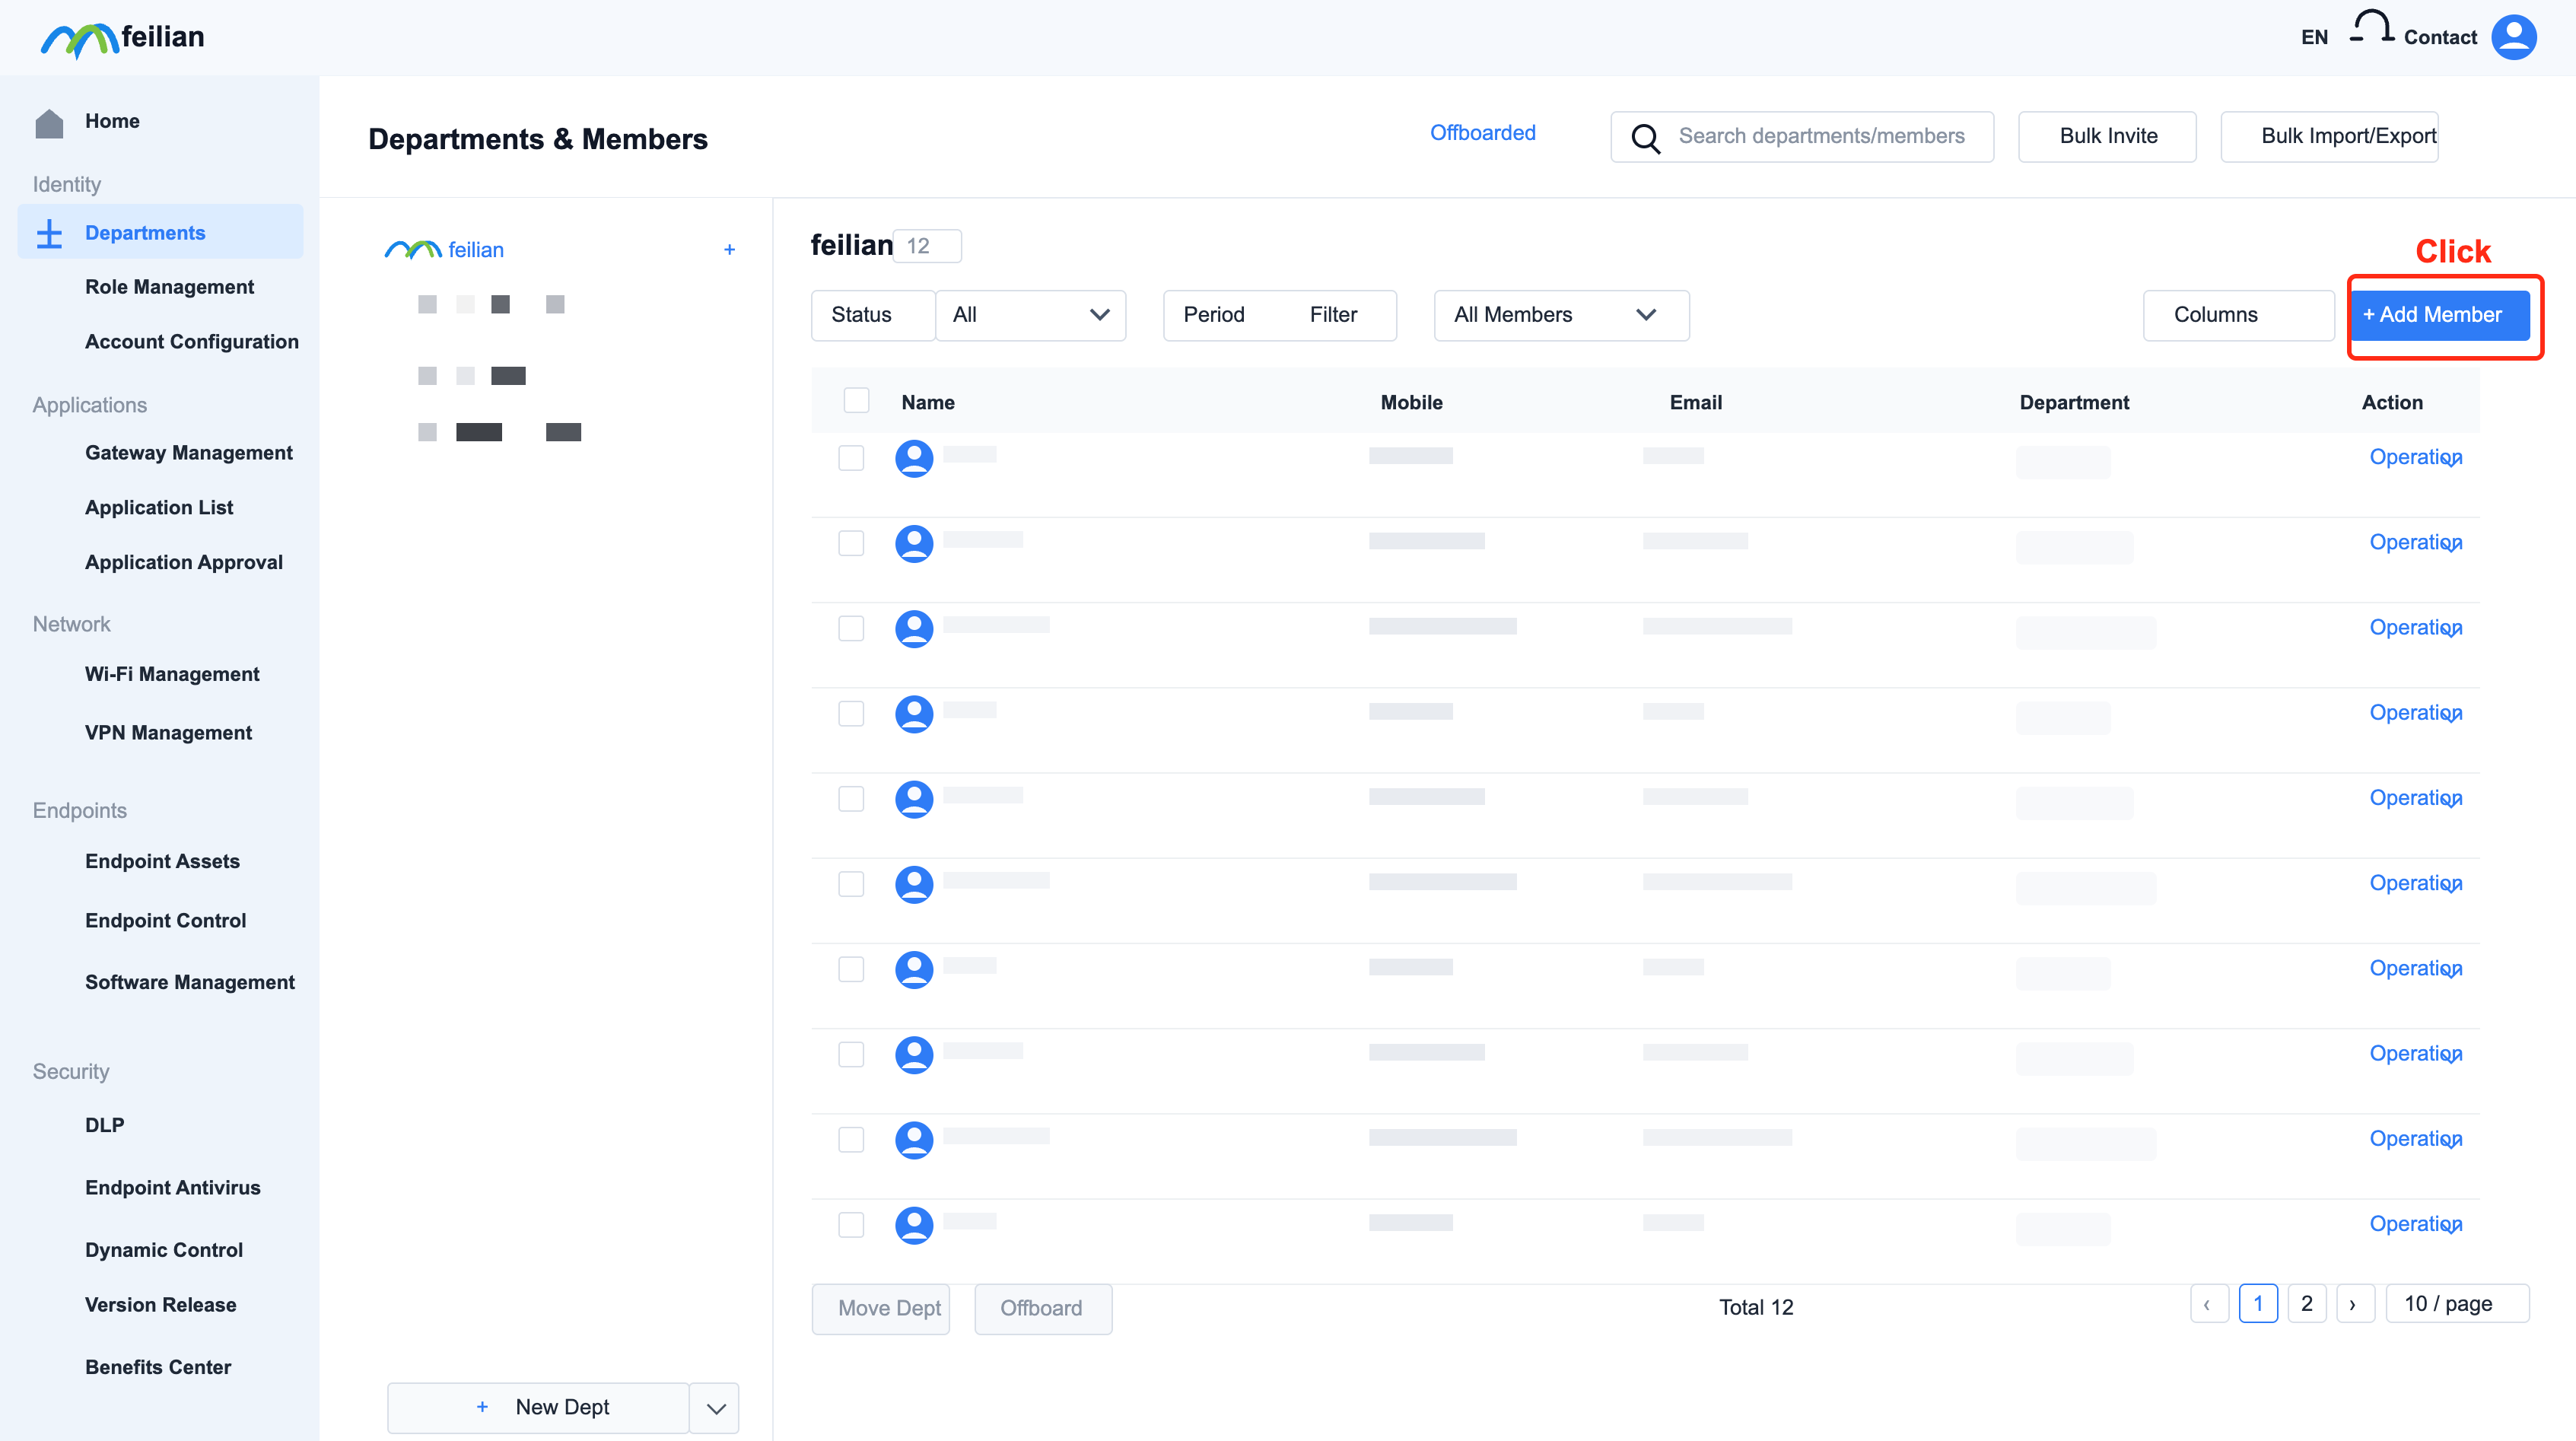Screen dimensions: 2576x1441
Task: Open Wi-Fi Management in sidebar
Action: 172,675
